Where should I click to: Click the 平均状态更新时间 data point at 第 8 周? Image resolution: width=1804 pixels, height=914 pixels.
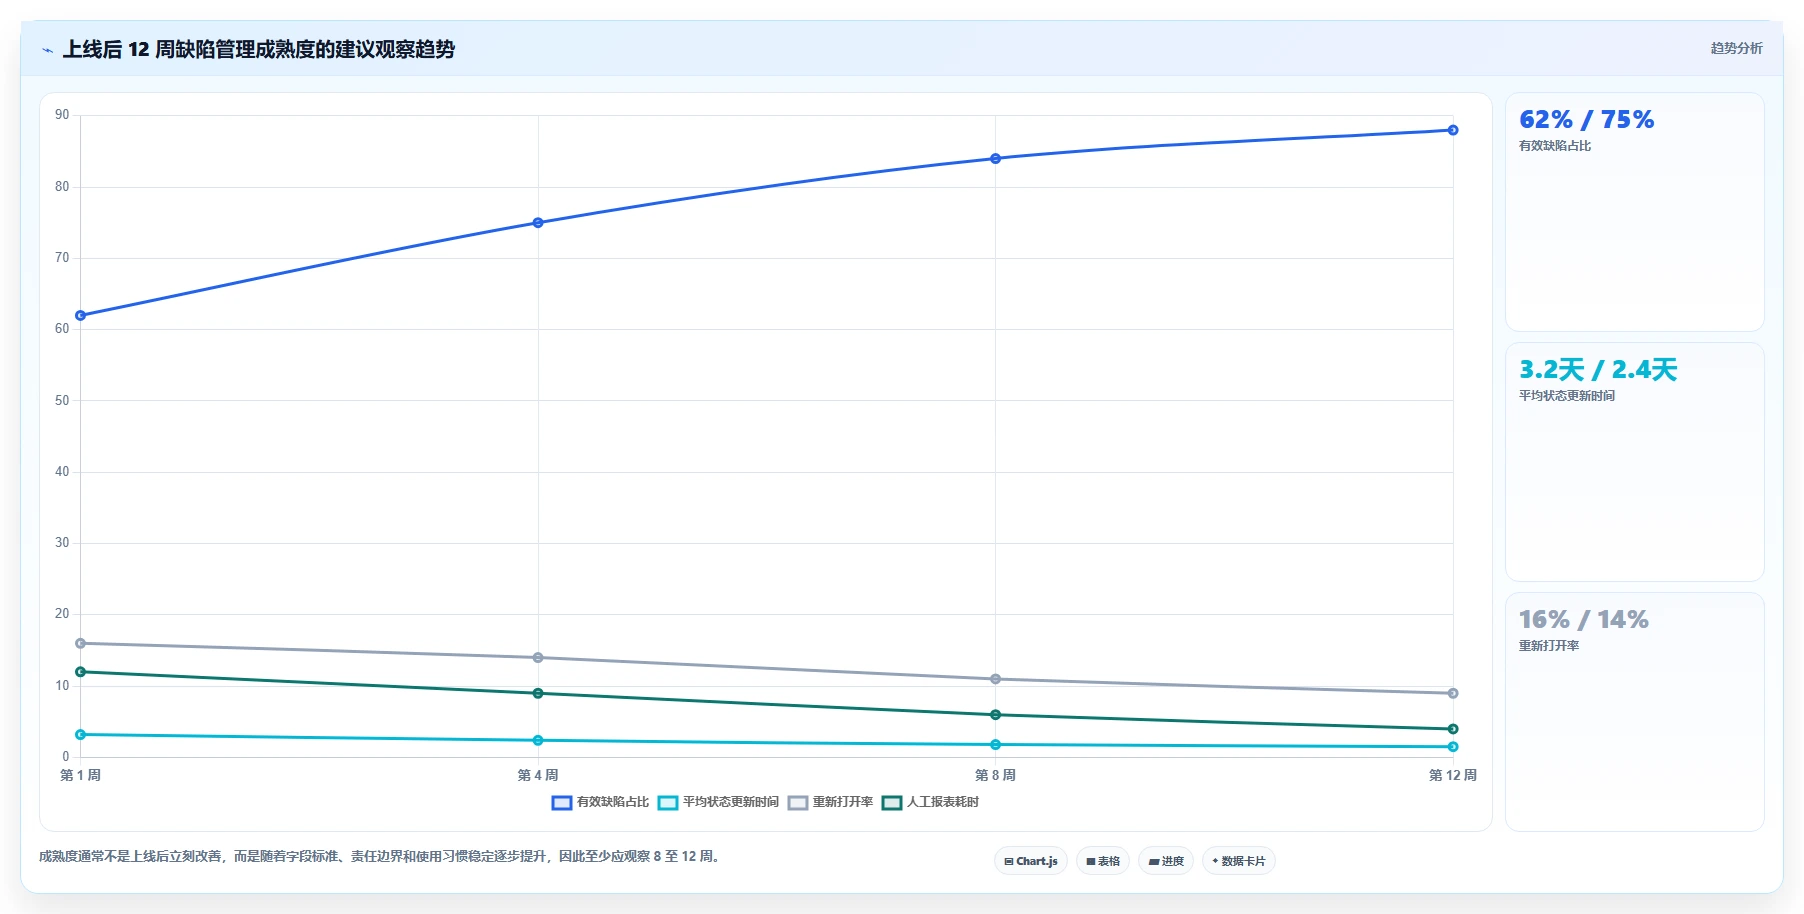995,745
